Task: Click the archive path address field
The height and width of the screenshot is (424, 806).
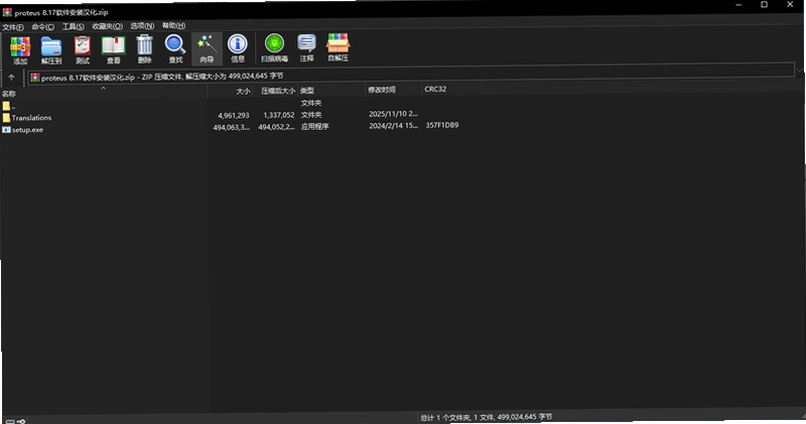Action: (411, 73)
